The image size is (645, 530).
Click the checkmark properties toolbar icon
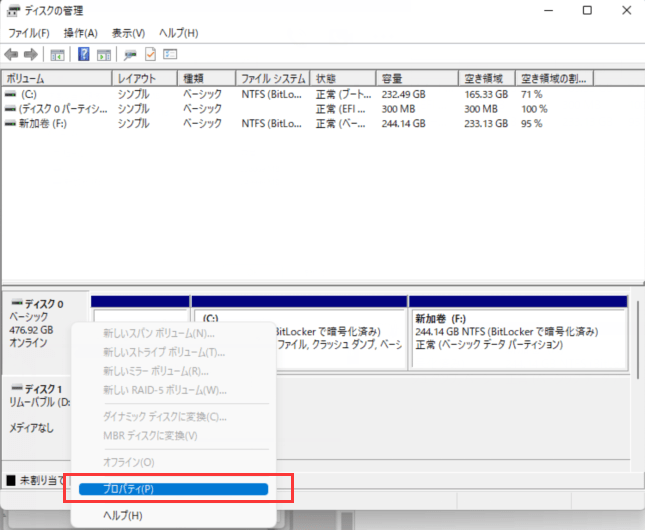[x=150, y=54]
